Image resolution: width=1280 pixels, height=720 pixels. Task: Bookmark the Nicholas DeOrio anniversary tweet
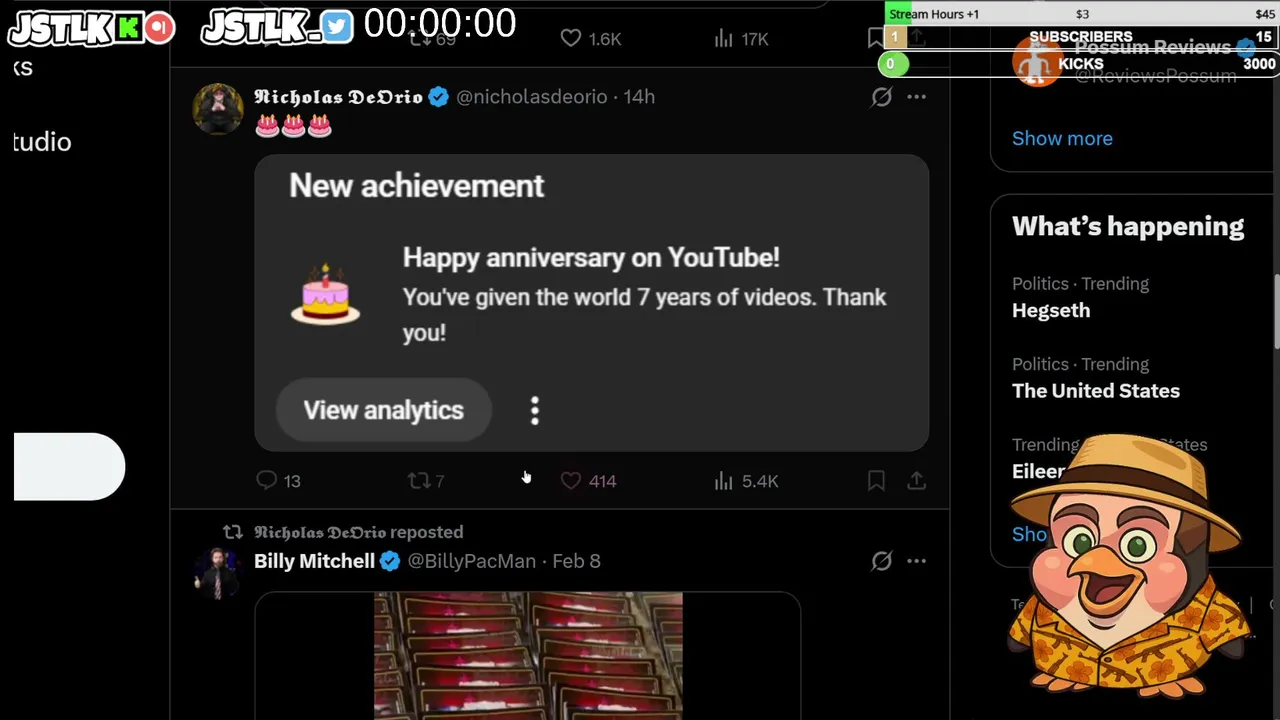tap(876, 481)
